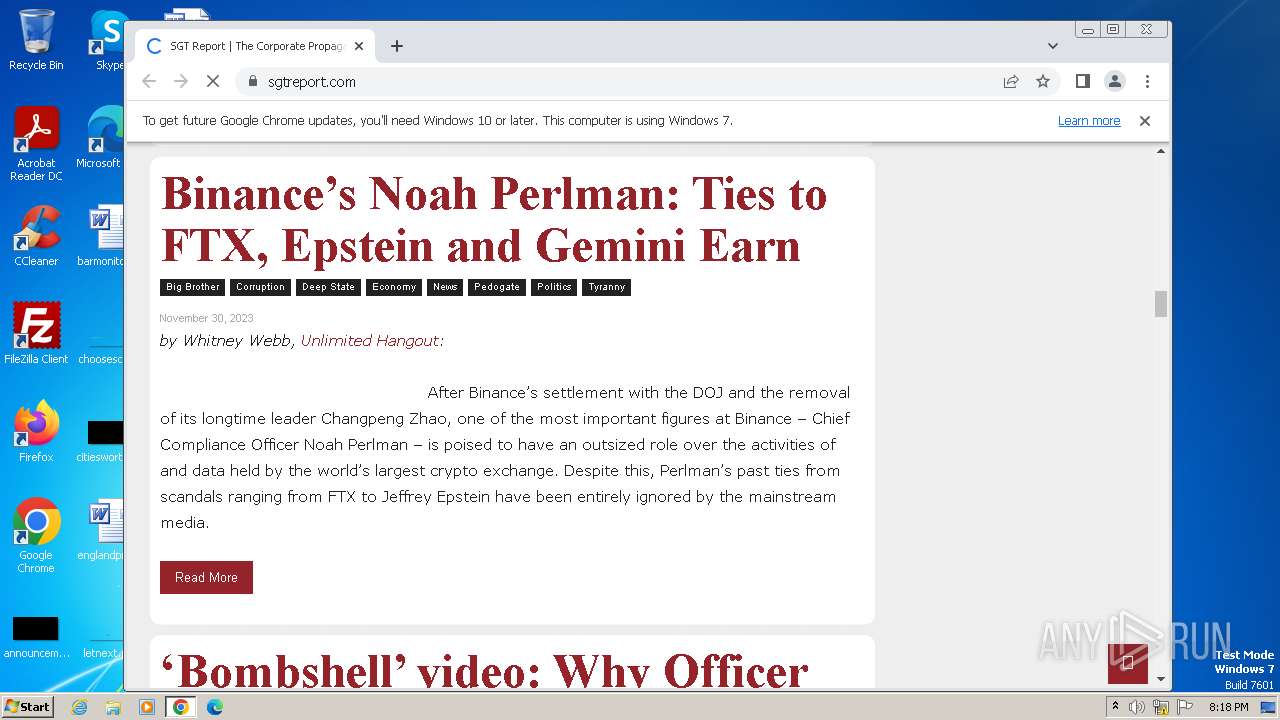The height and width of the screenshot is (720, 1280).
Task: Open the Binance's Noah Perlman article headline
Action: (494, 219)
